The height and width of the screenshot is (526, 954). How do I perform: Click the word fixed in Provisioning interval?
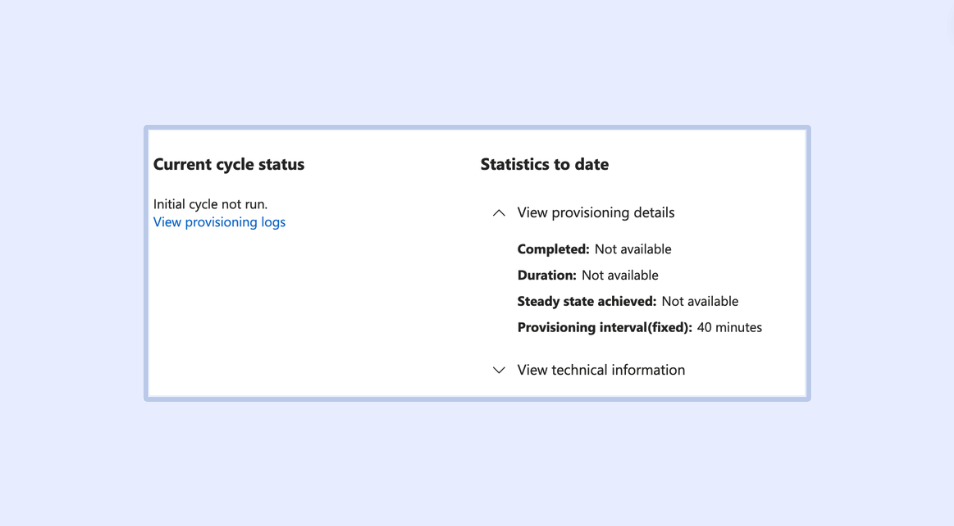click(671, 327)
